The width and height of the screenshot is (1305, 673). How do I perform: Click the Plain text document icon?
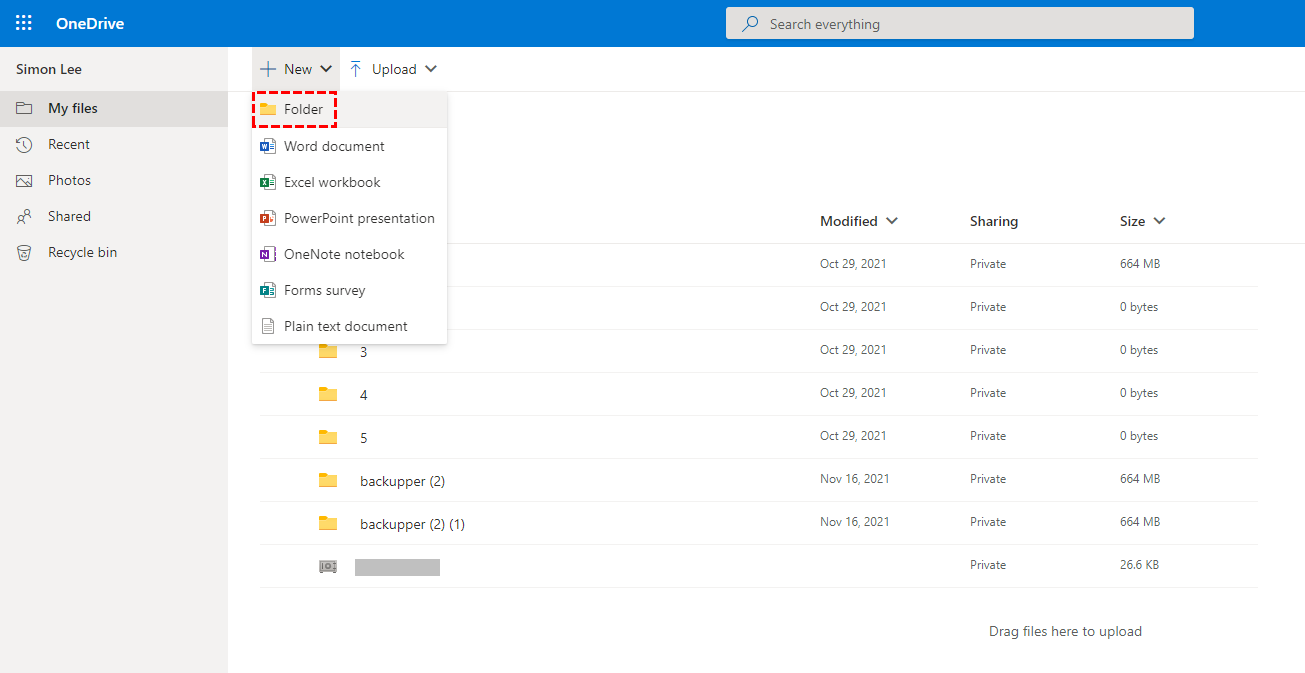[x=267, y=326]
